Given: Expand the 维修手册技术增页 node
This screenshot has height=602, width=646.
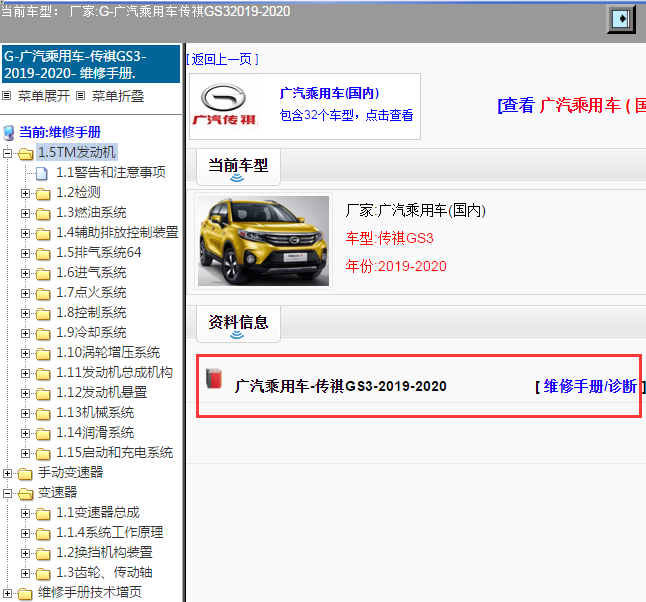Looking at the screenshot, I should click(x=7, y=594).
